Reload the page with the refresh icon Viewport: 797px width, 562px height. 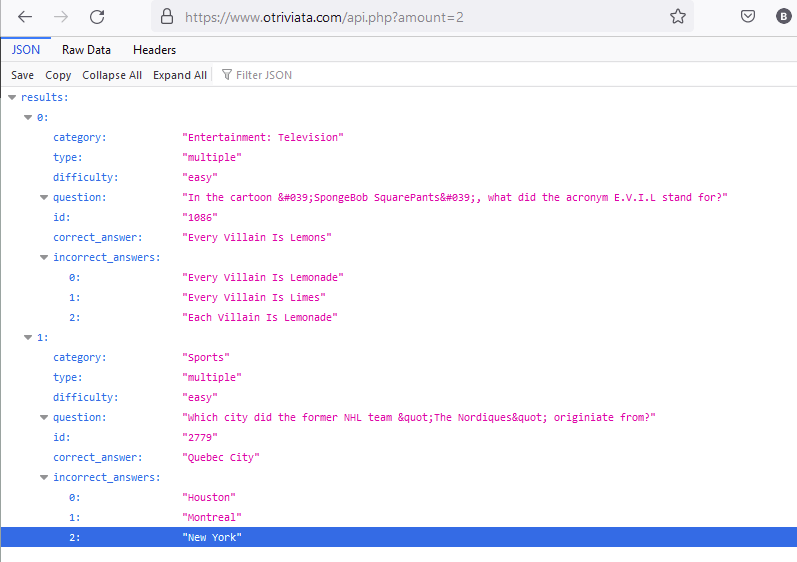tap(97, 17)
